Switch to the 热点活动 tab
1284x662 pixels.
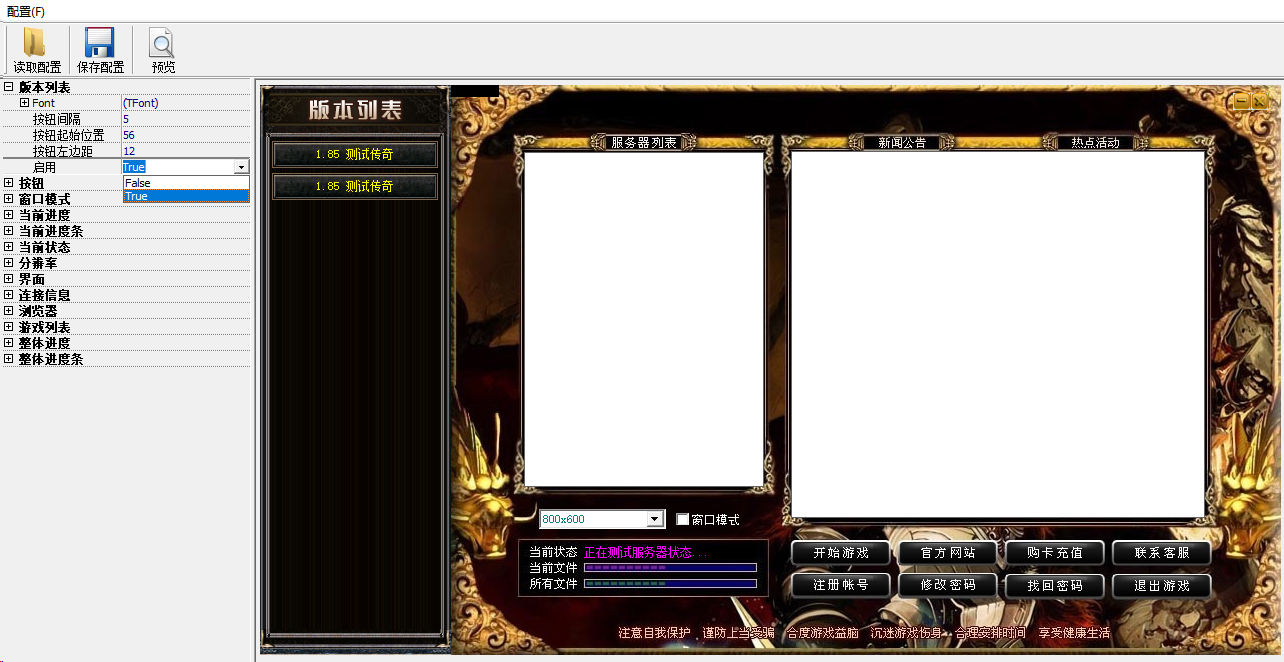(1095, 143)
